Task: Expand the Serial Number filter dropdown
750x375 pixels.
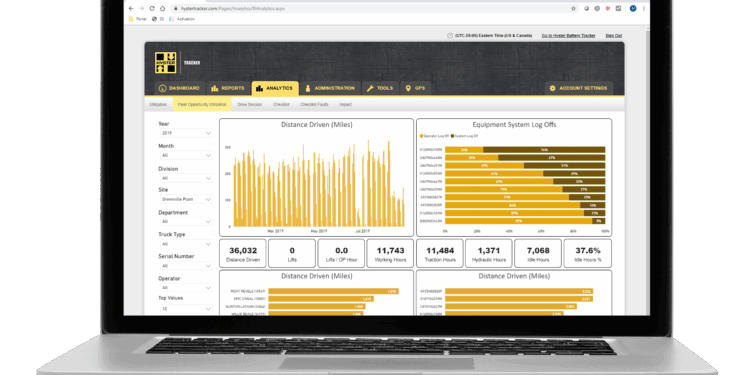Action: click(186, 265)
